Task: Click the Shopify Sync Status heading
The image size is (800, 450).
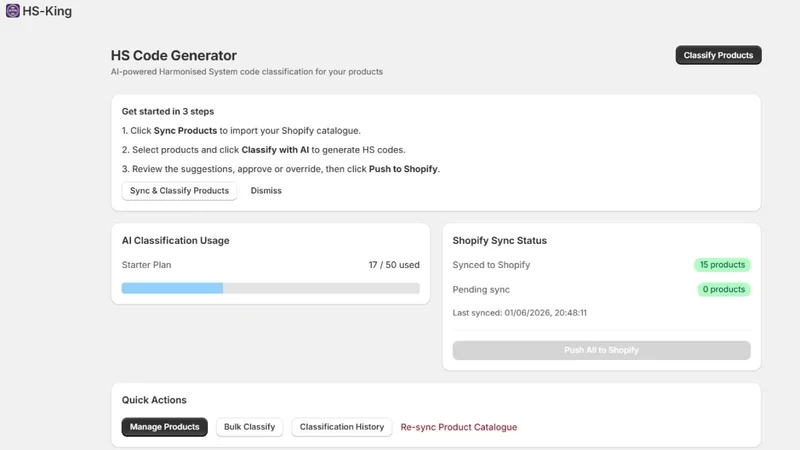Action: [x=499, y=240]
